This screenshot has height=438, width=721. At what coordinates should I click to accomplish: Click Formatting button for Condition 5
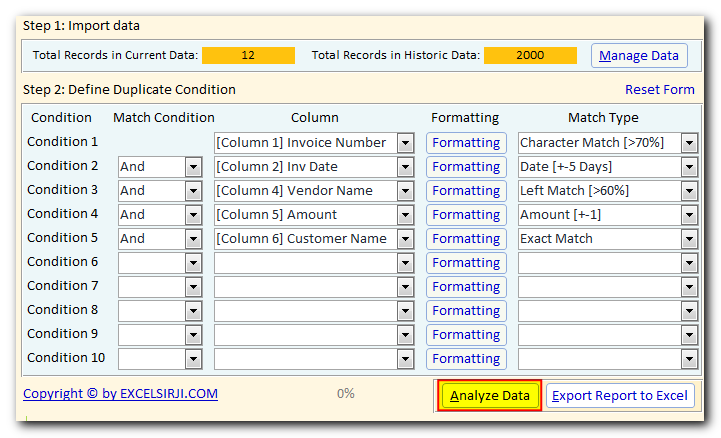466,239
